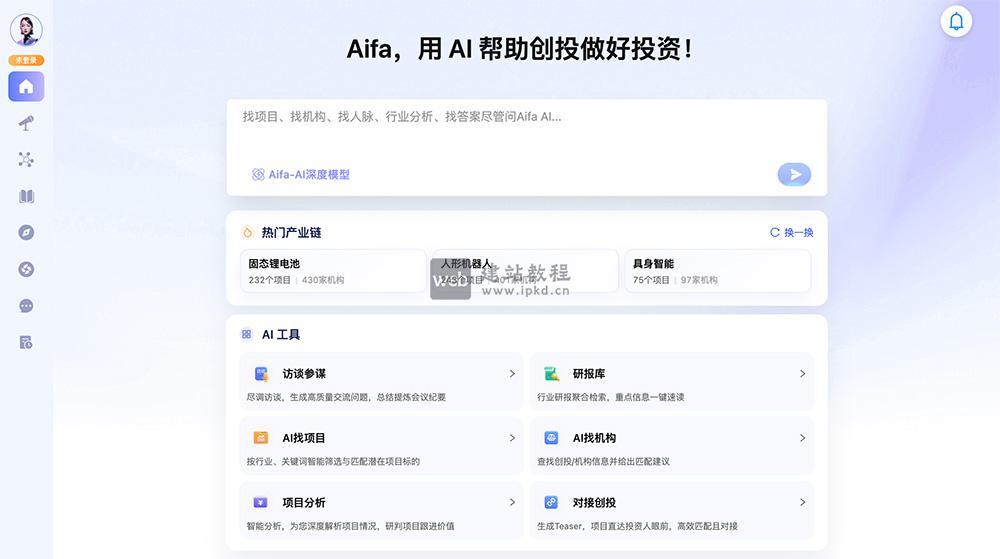Open the chat bubble icon in sidebar

26,306
